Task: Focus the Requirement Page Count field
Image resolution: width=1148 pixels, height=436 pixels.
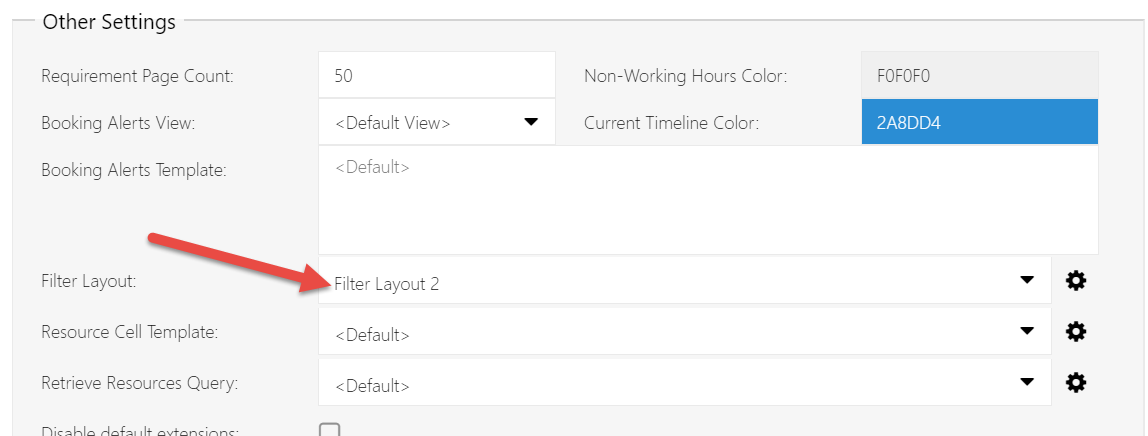Action: pyautogui.click(x=436, y=75)
